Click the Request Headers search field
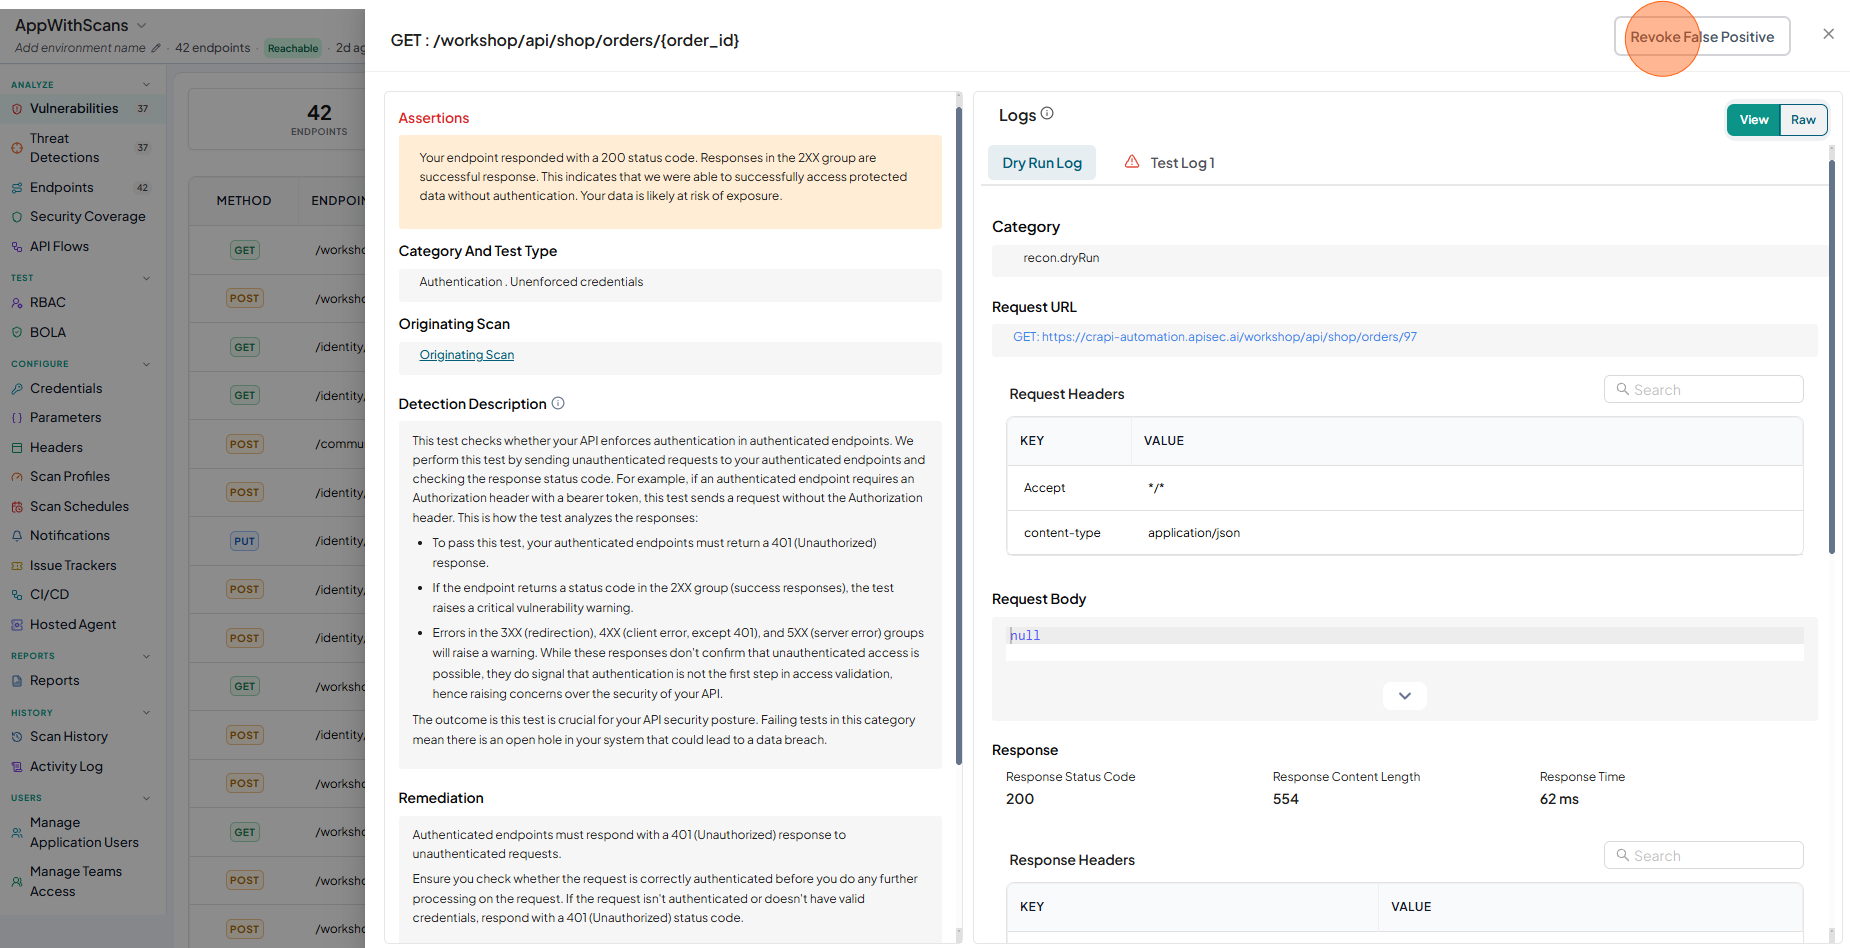1850x948 pixels. (x=1703, y=390)
